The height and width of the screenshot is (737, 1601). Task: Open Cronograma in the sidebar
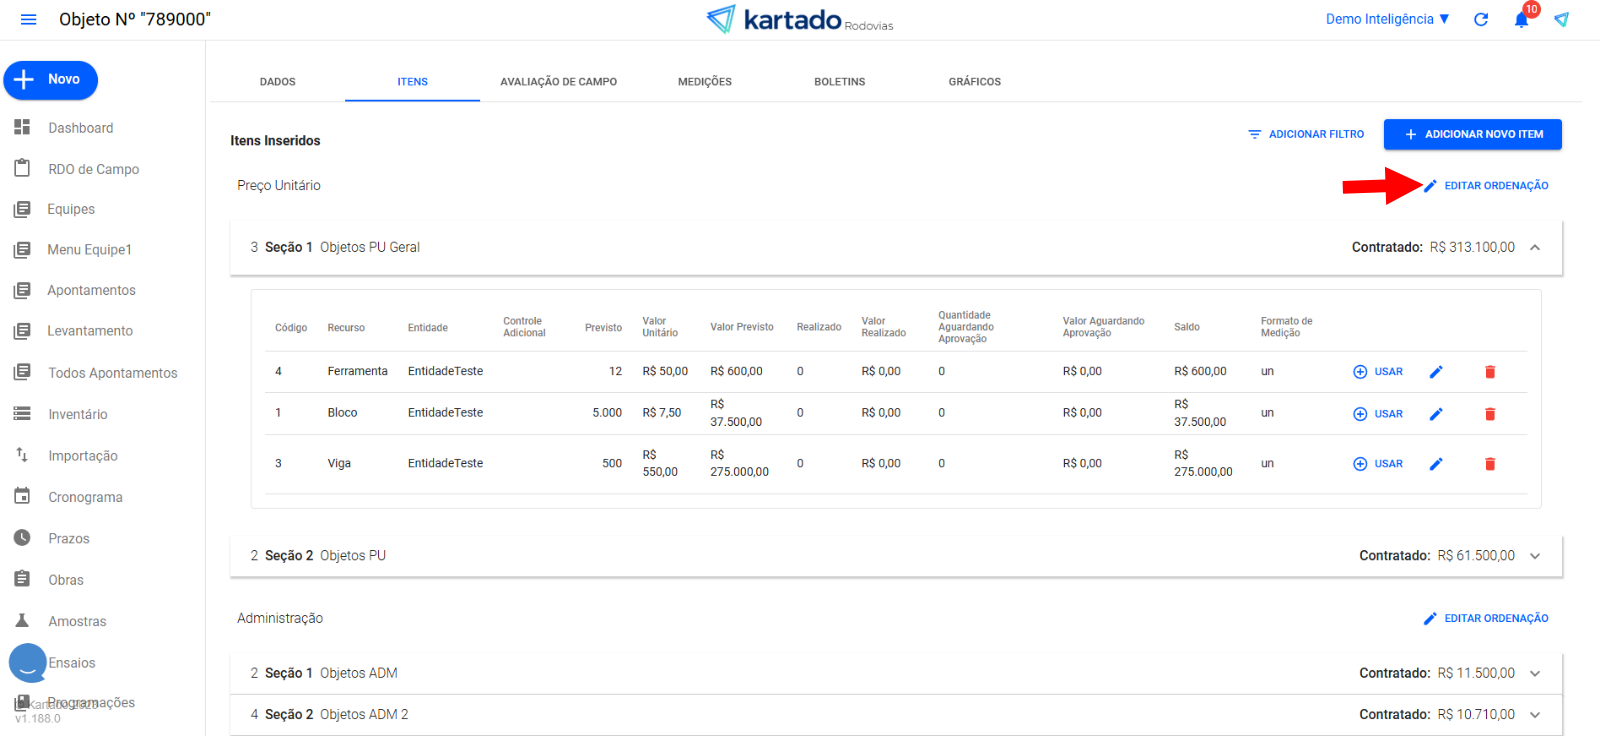[x=85, y=497]
